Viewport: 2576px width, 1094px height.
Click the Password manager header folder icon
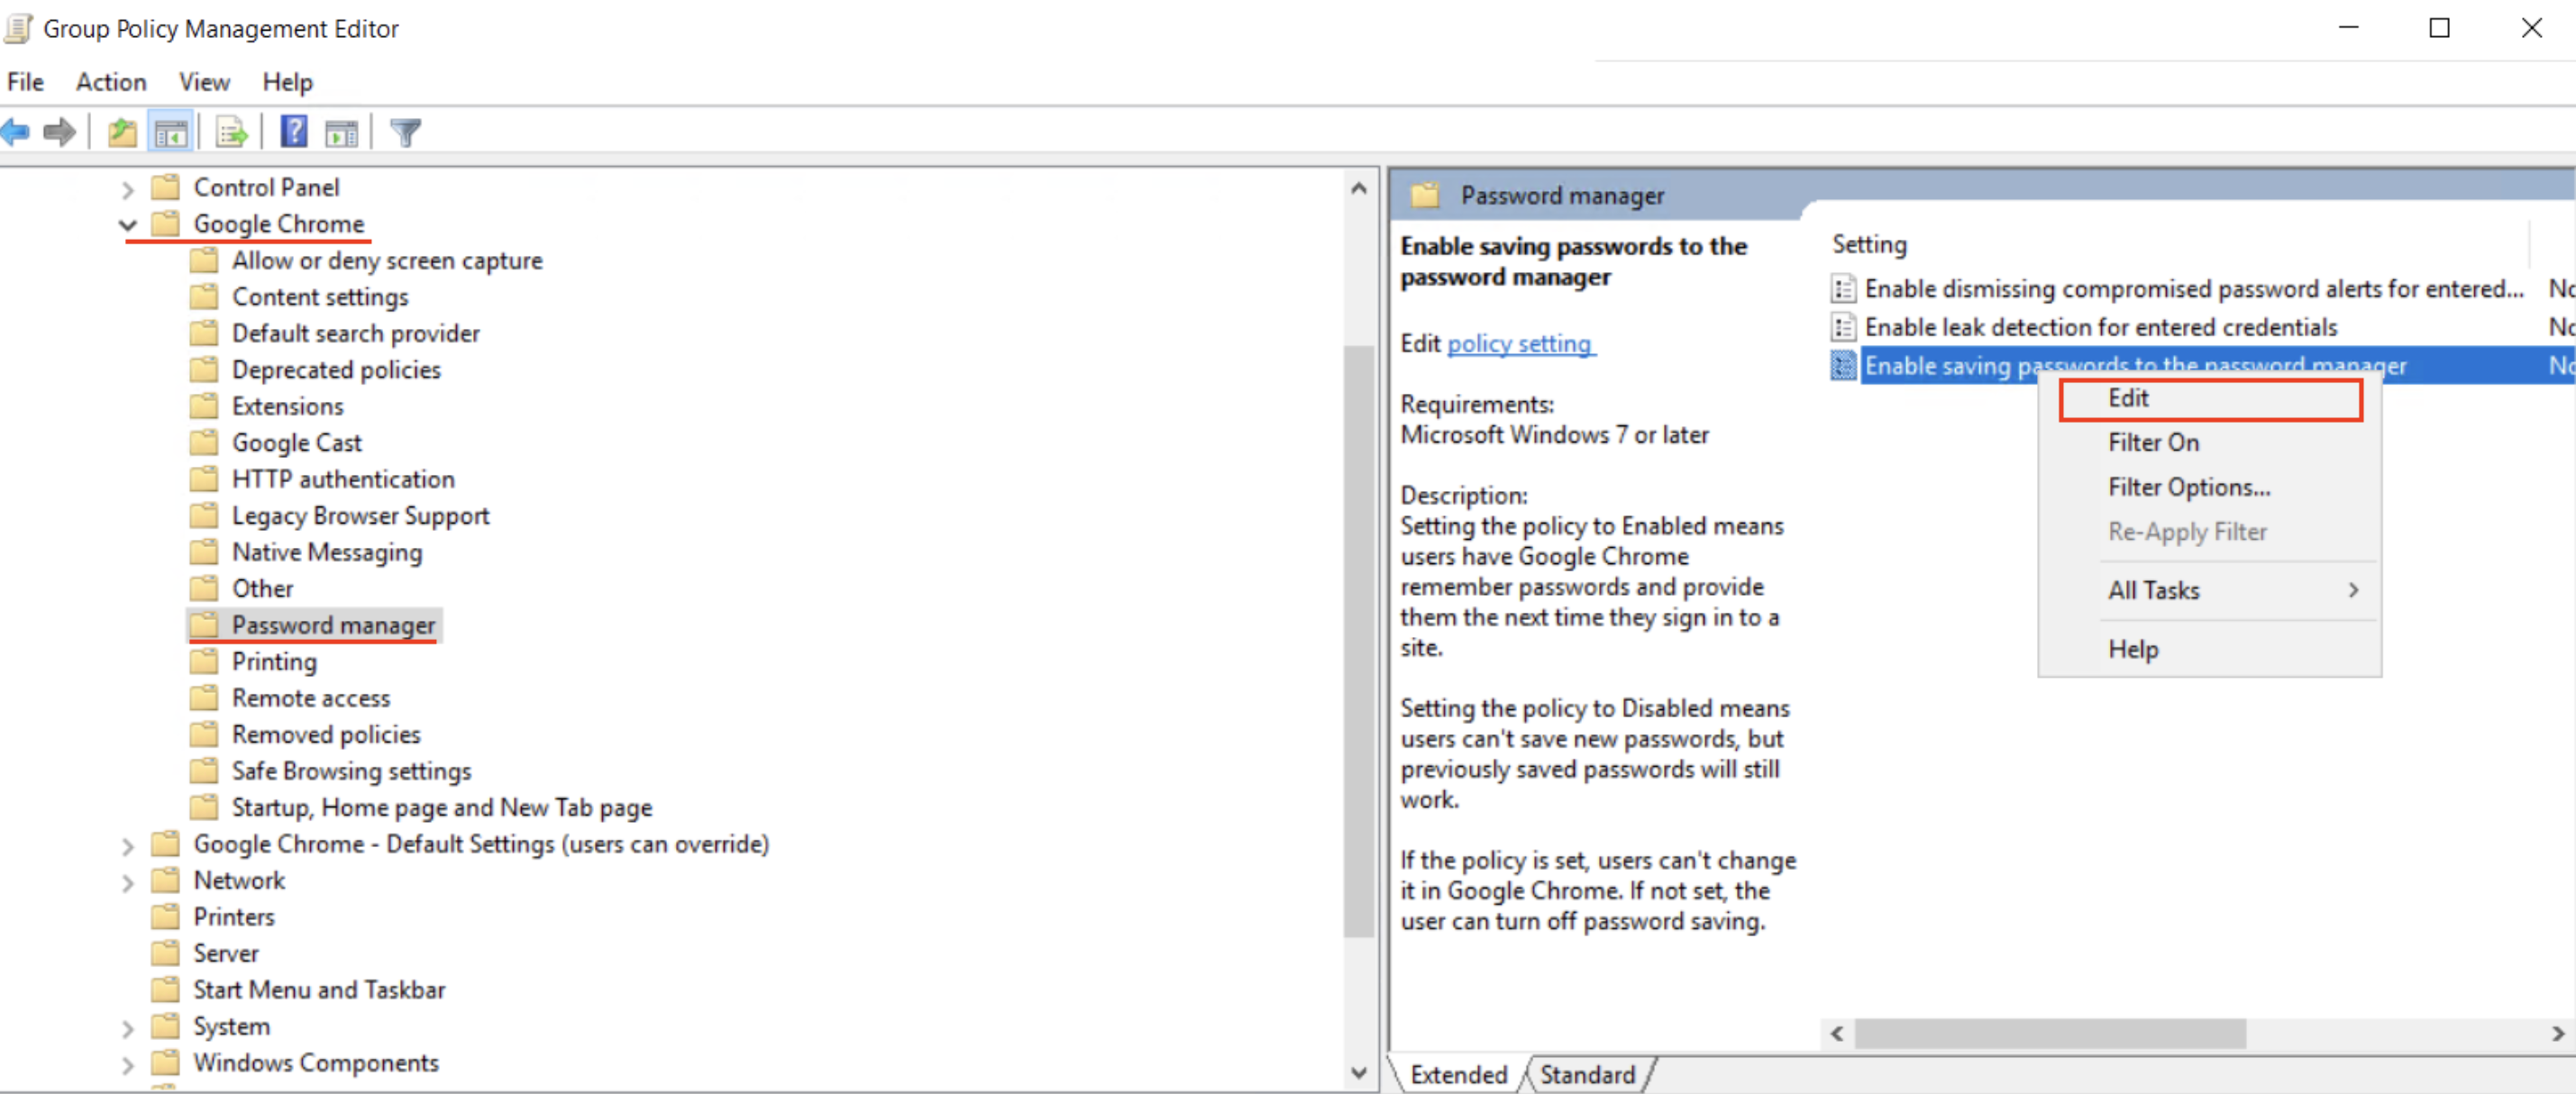(x=1424, y=195)
